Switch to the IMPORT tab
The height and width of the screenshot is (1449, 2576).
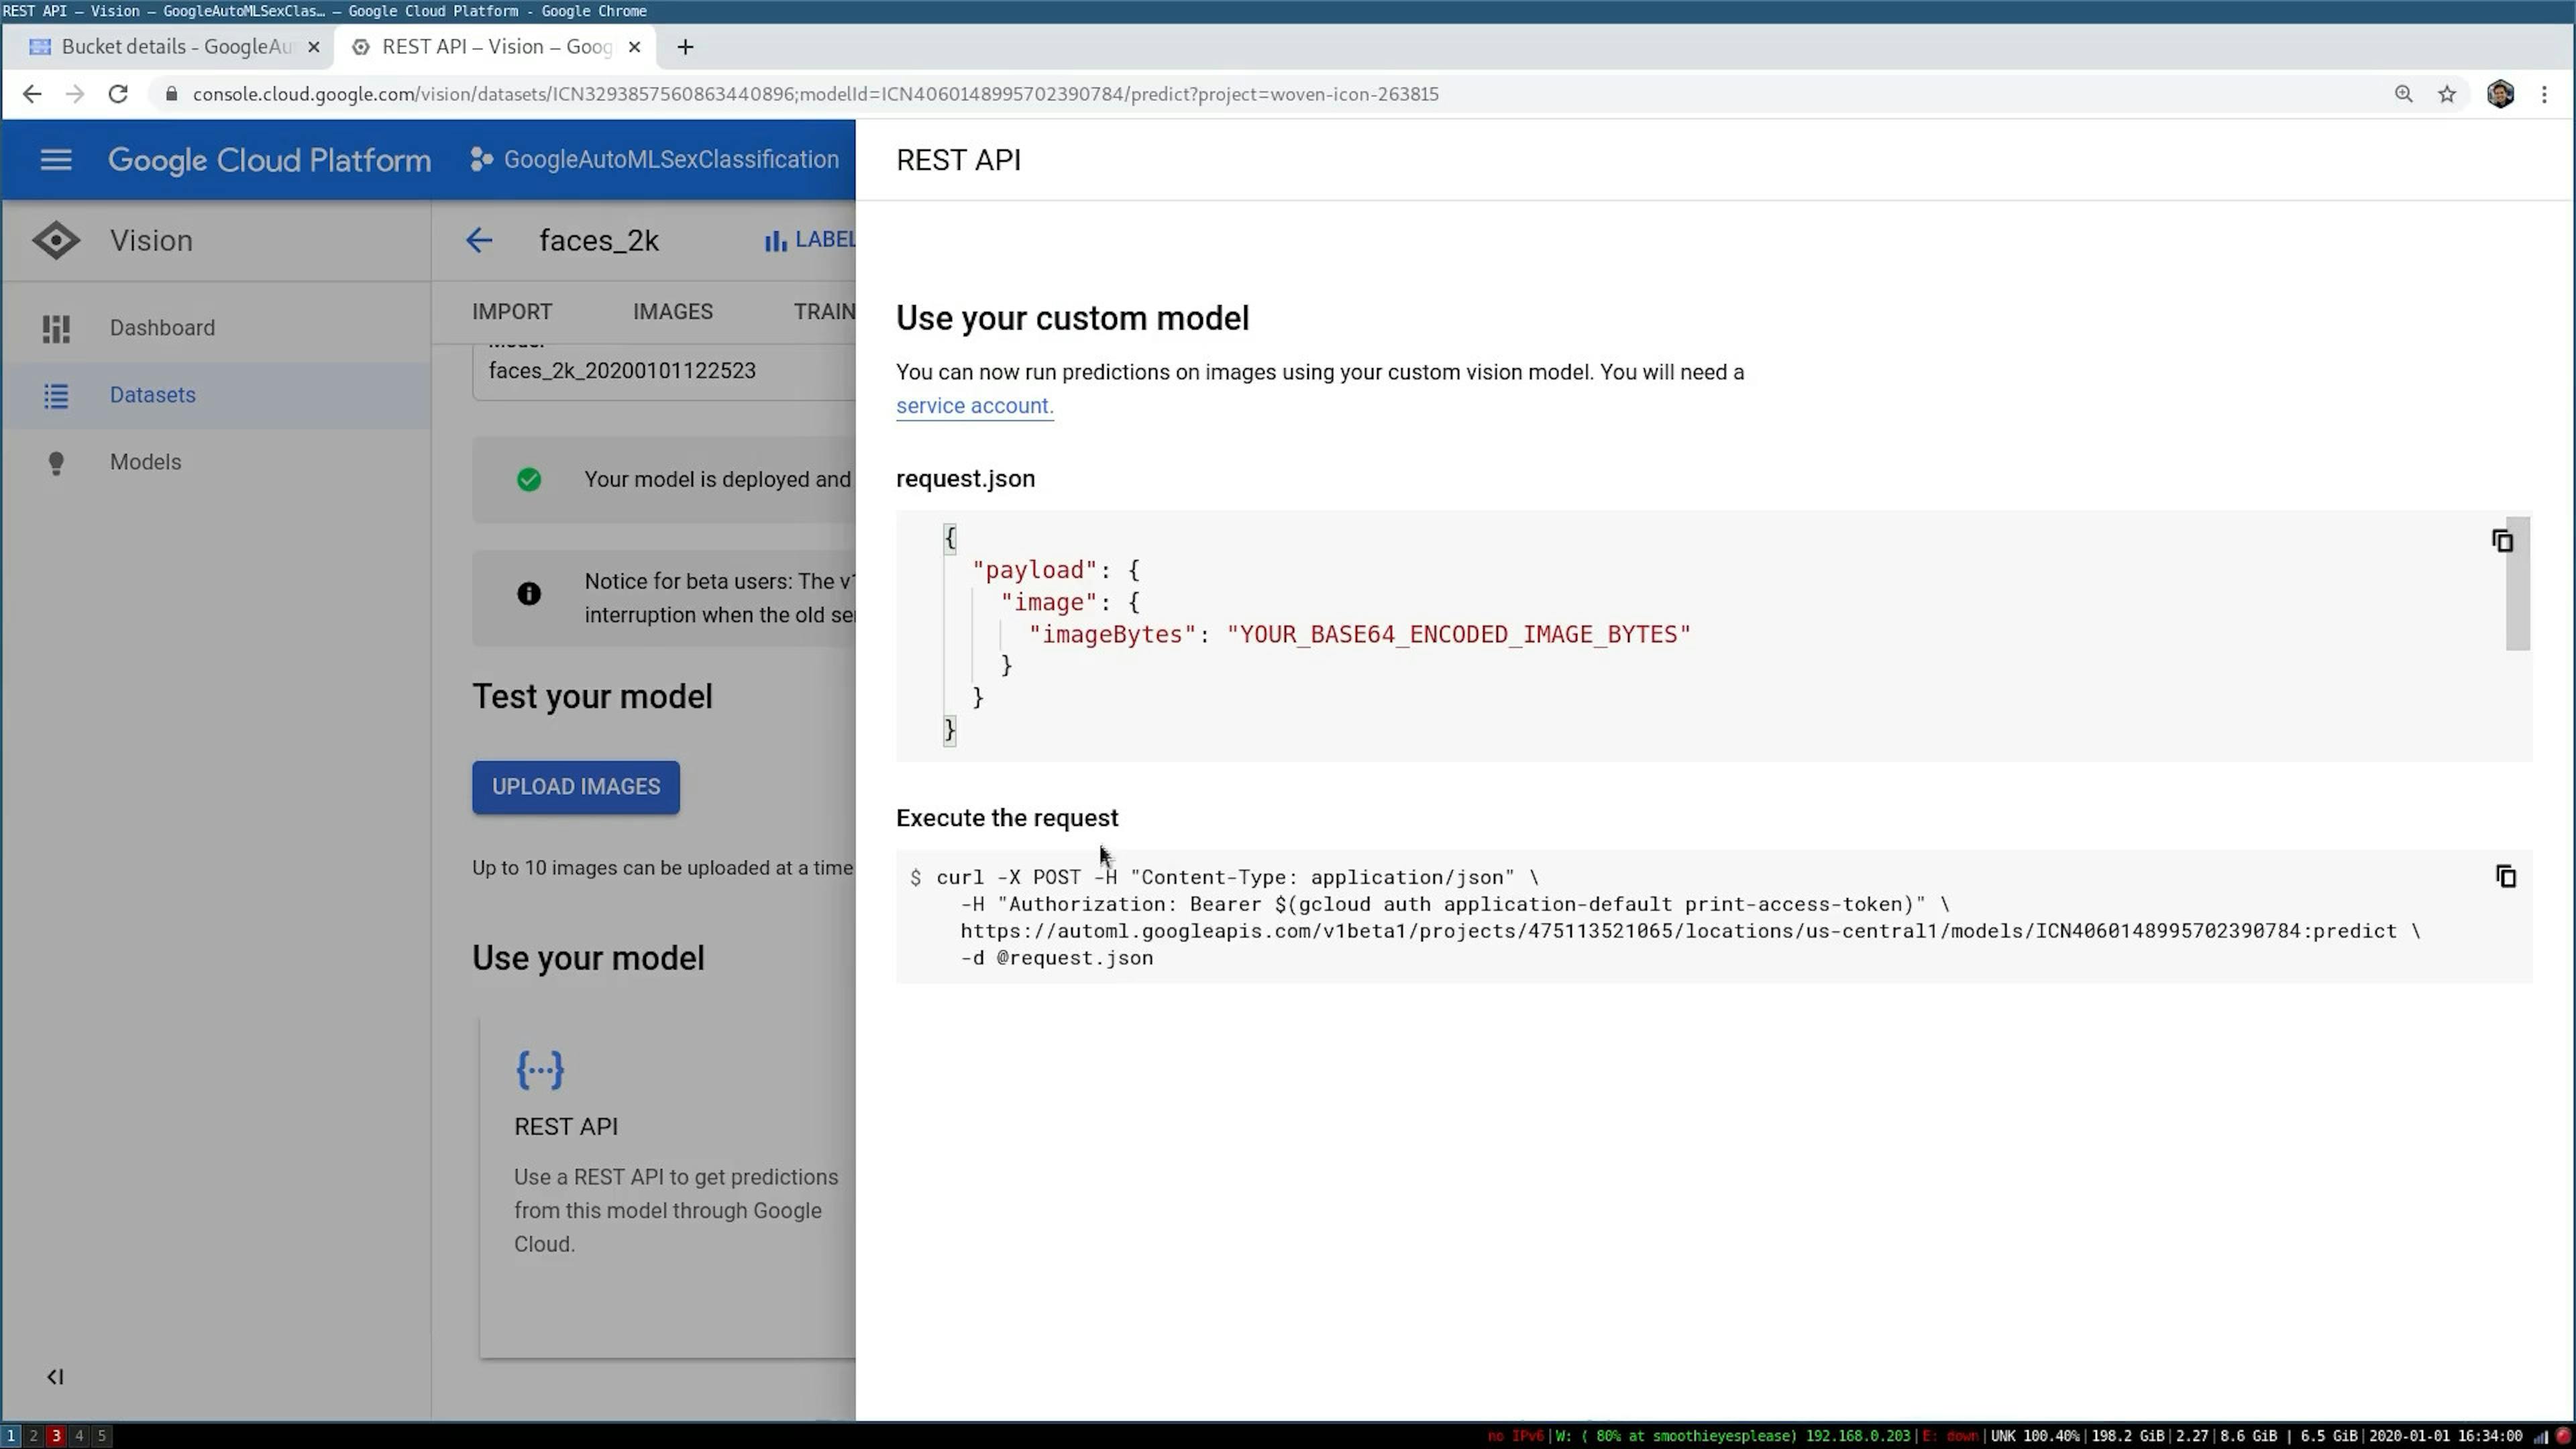tap(512, 312)
